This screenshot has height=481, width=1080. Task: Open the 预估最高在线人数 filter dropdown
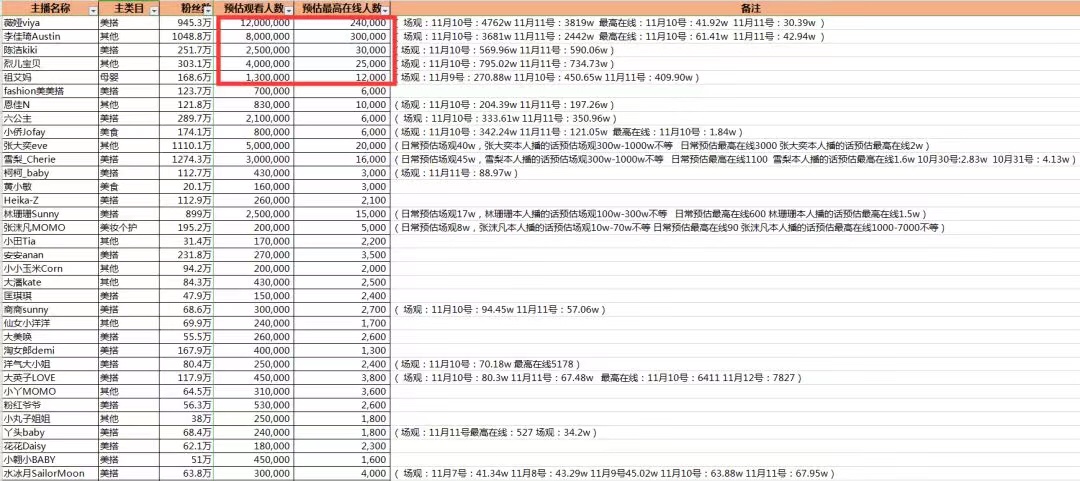[x=386, y=10]
